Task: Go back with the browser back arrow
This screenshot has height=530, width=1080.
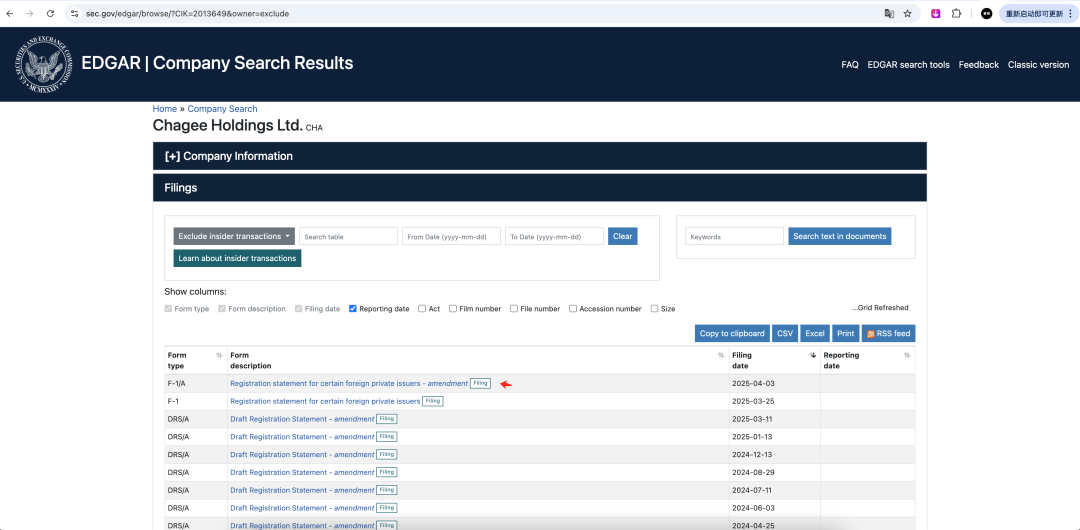Action: [x=10, y=13]
